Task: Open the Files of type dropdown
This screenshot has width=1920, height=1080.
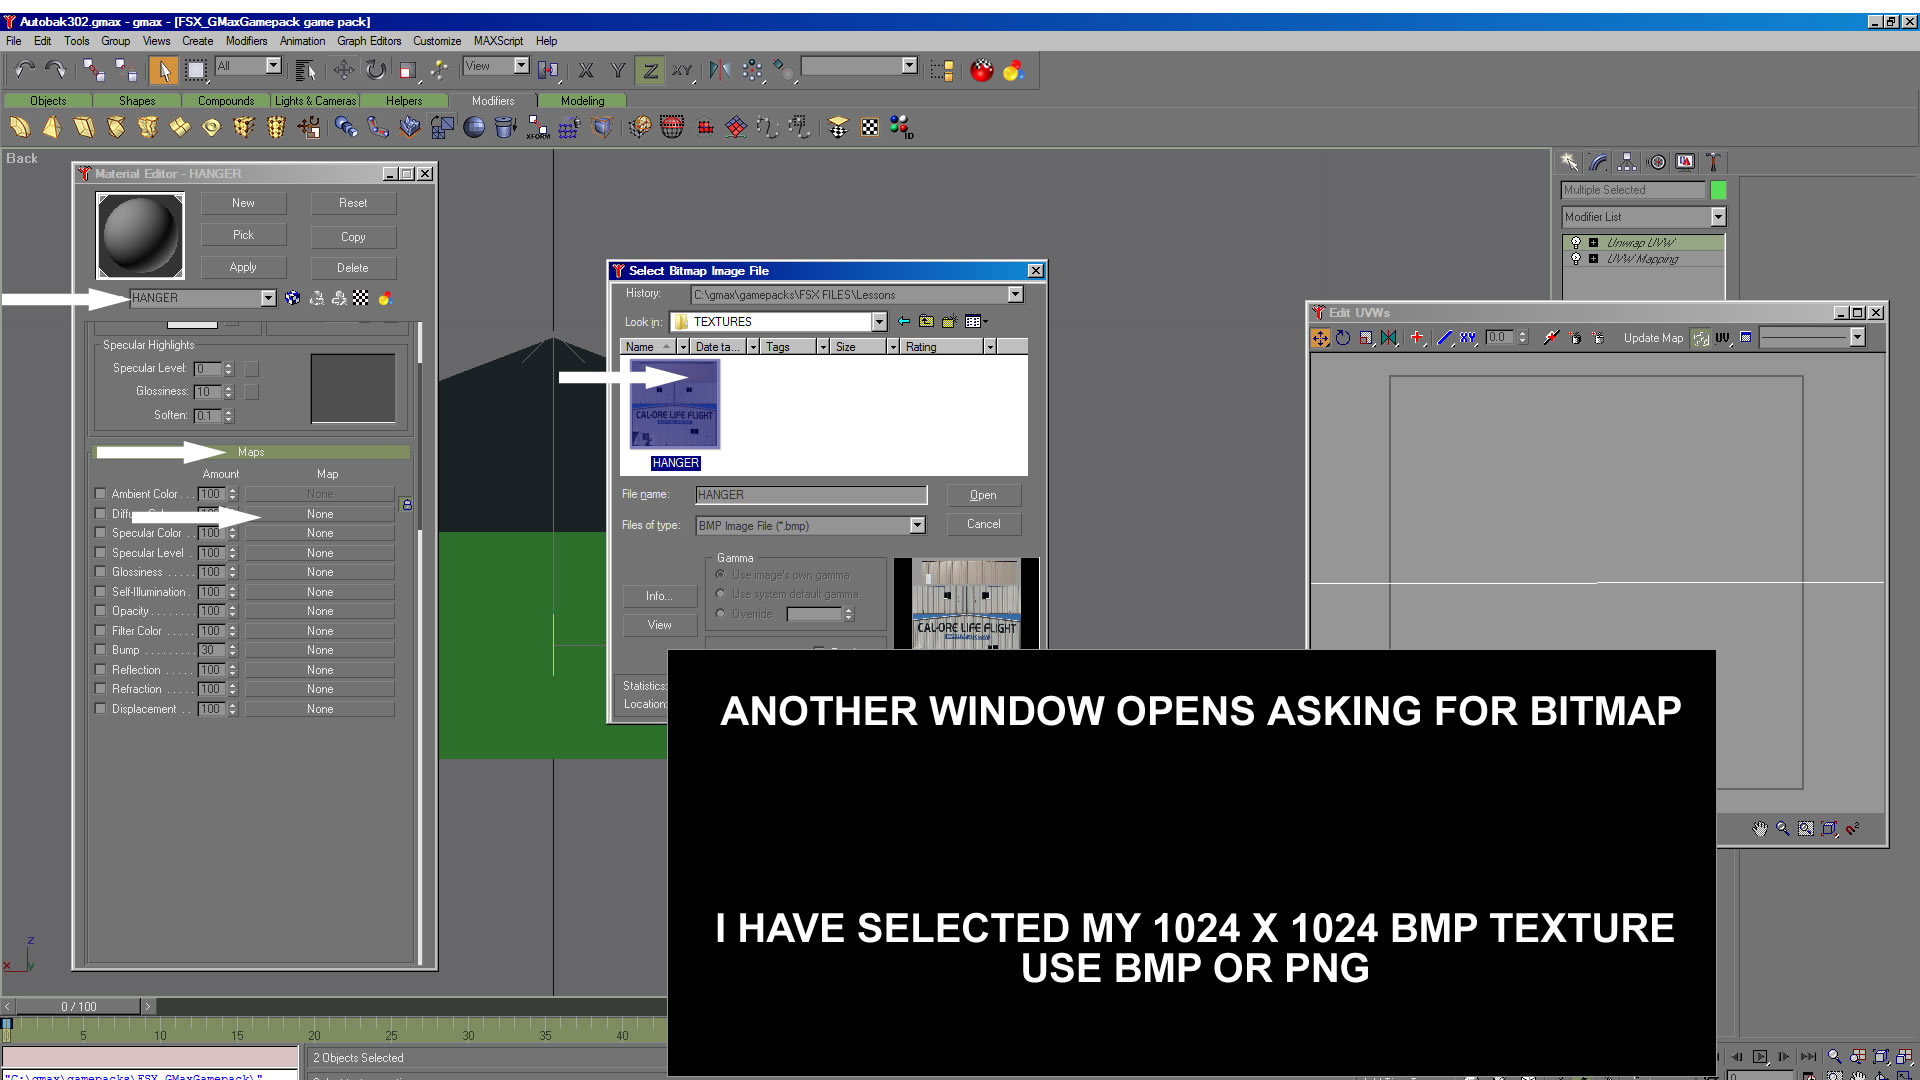Action: (917, 526)
